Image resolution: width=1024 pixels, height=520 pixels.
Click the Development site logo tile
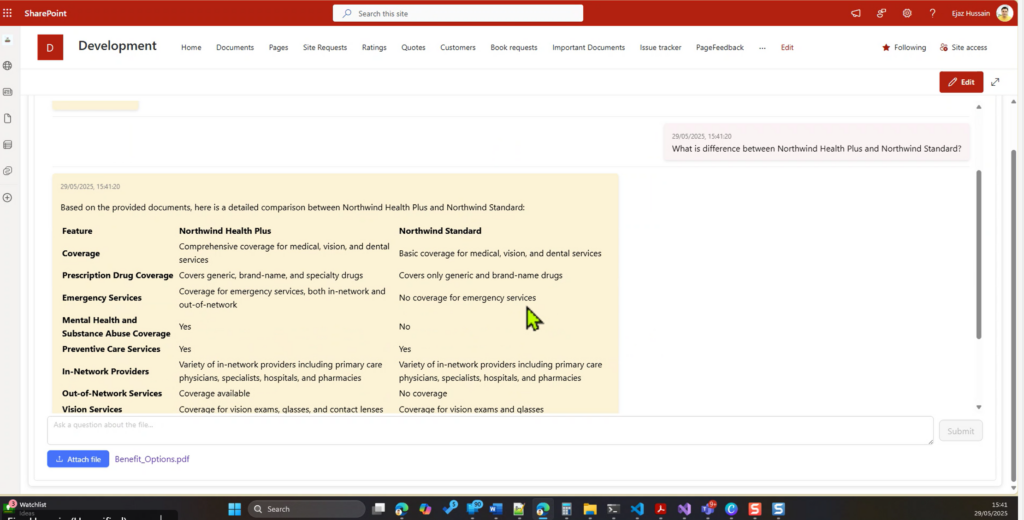[50, 47]
